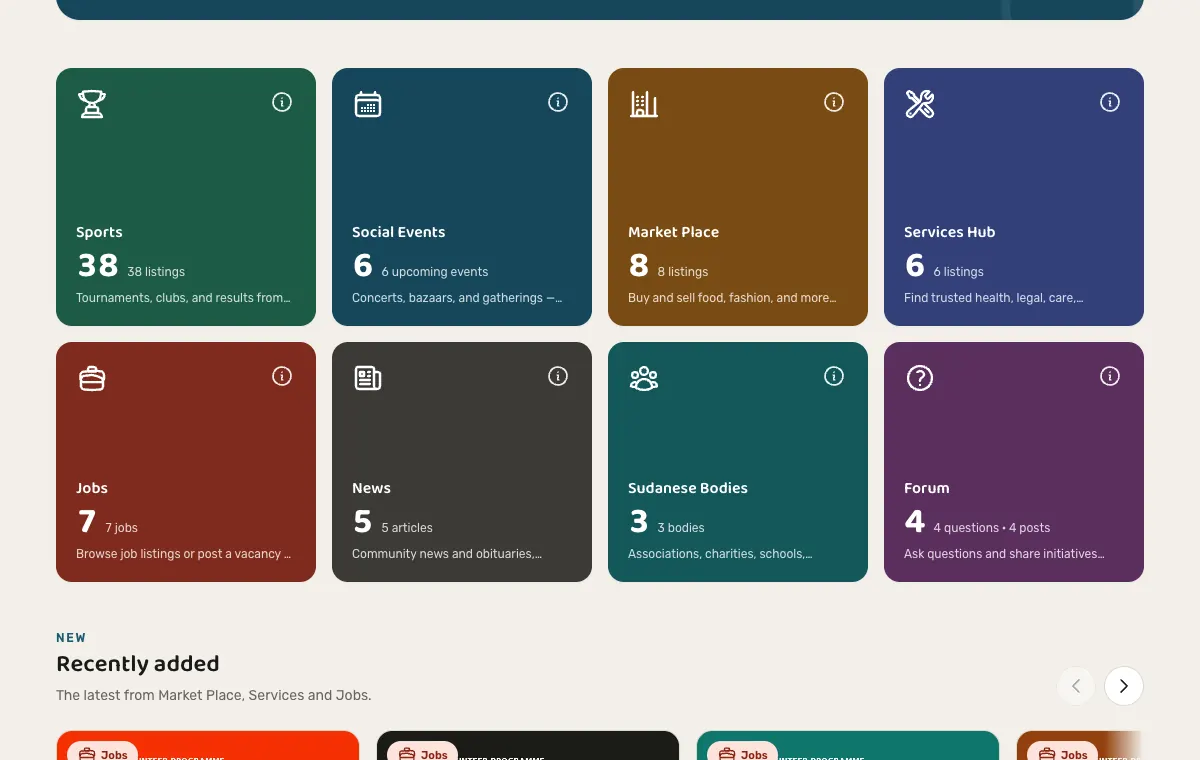Click the question mark icon on Forum
1200x760 pixels.
click(x=920, y=378)
